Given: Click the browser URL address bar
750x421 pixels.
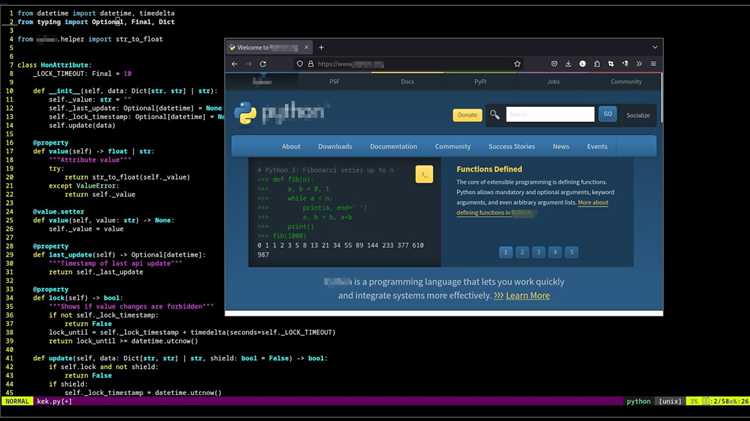Looking at the screenshot, I should pos(411,64).
